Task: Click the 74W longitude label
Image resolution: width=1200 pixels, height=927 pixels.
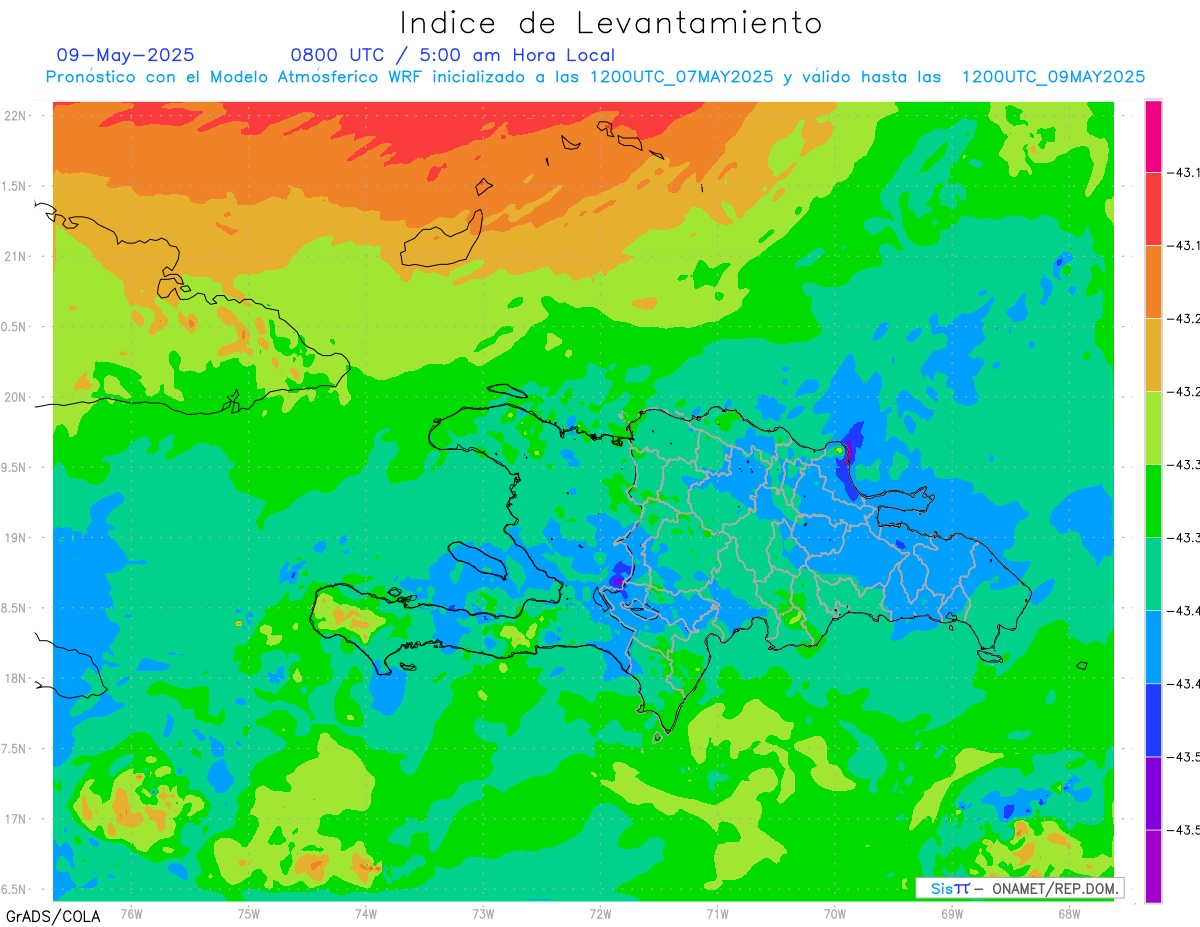Action: pos(366,913)
